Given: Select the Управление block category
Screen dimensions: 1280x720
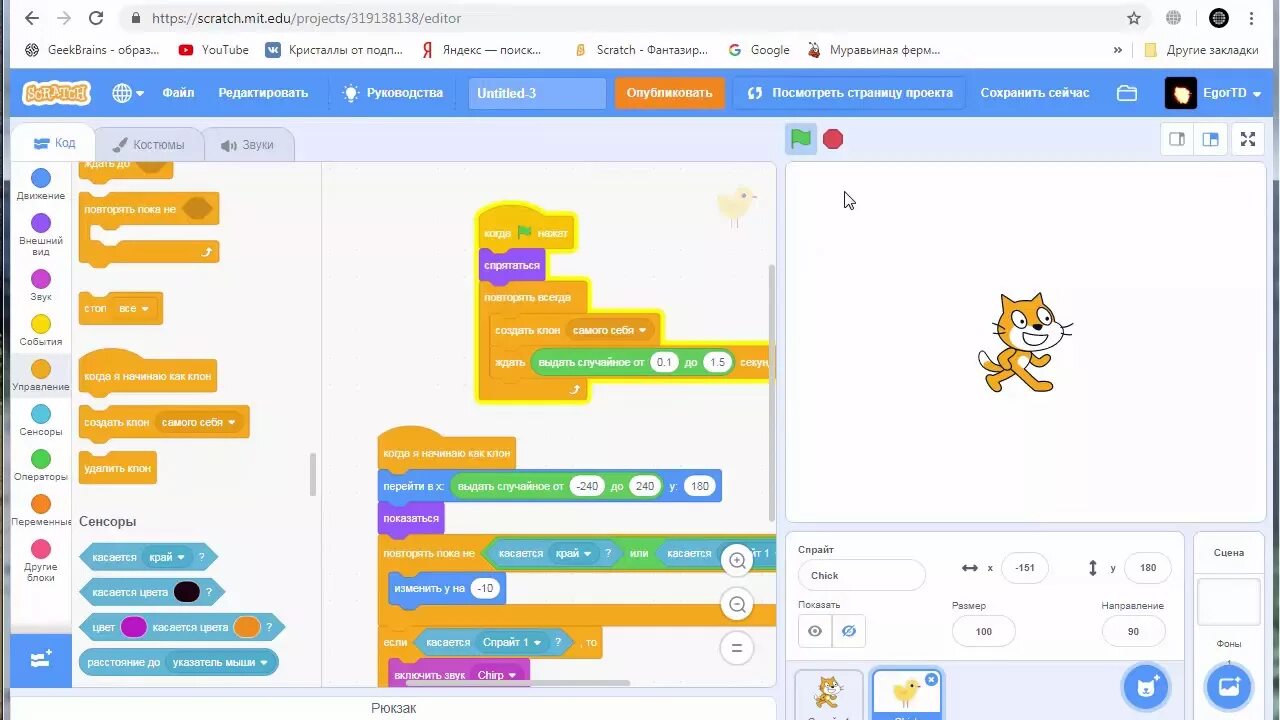Looking at the screenshot, I should (41, 376).
